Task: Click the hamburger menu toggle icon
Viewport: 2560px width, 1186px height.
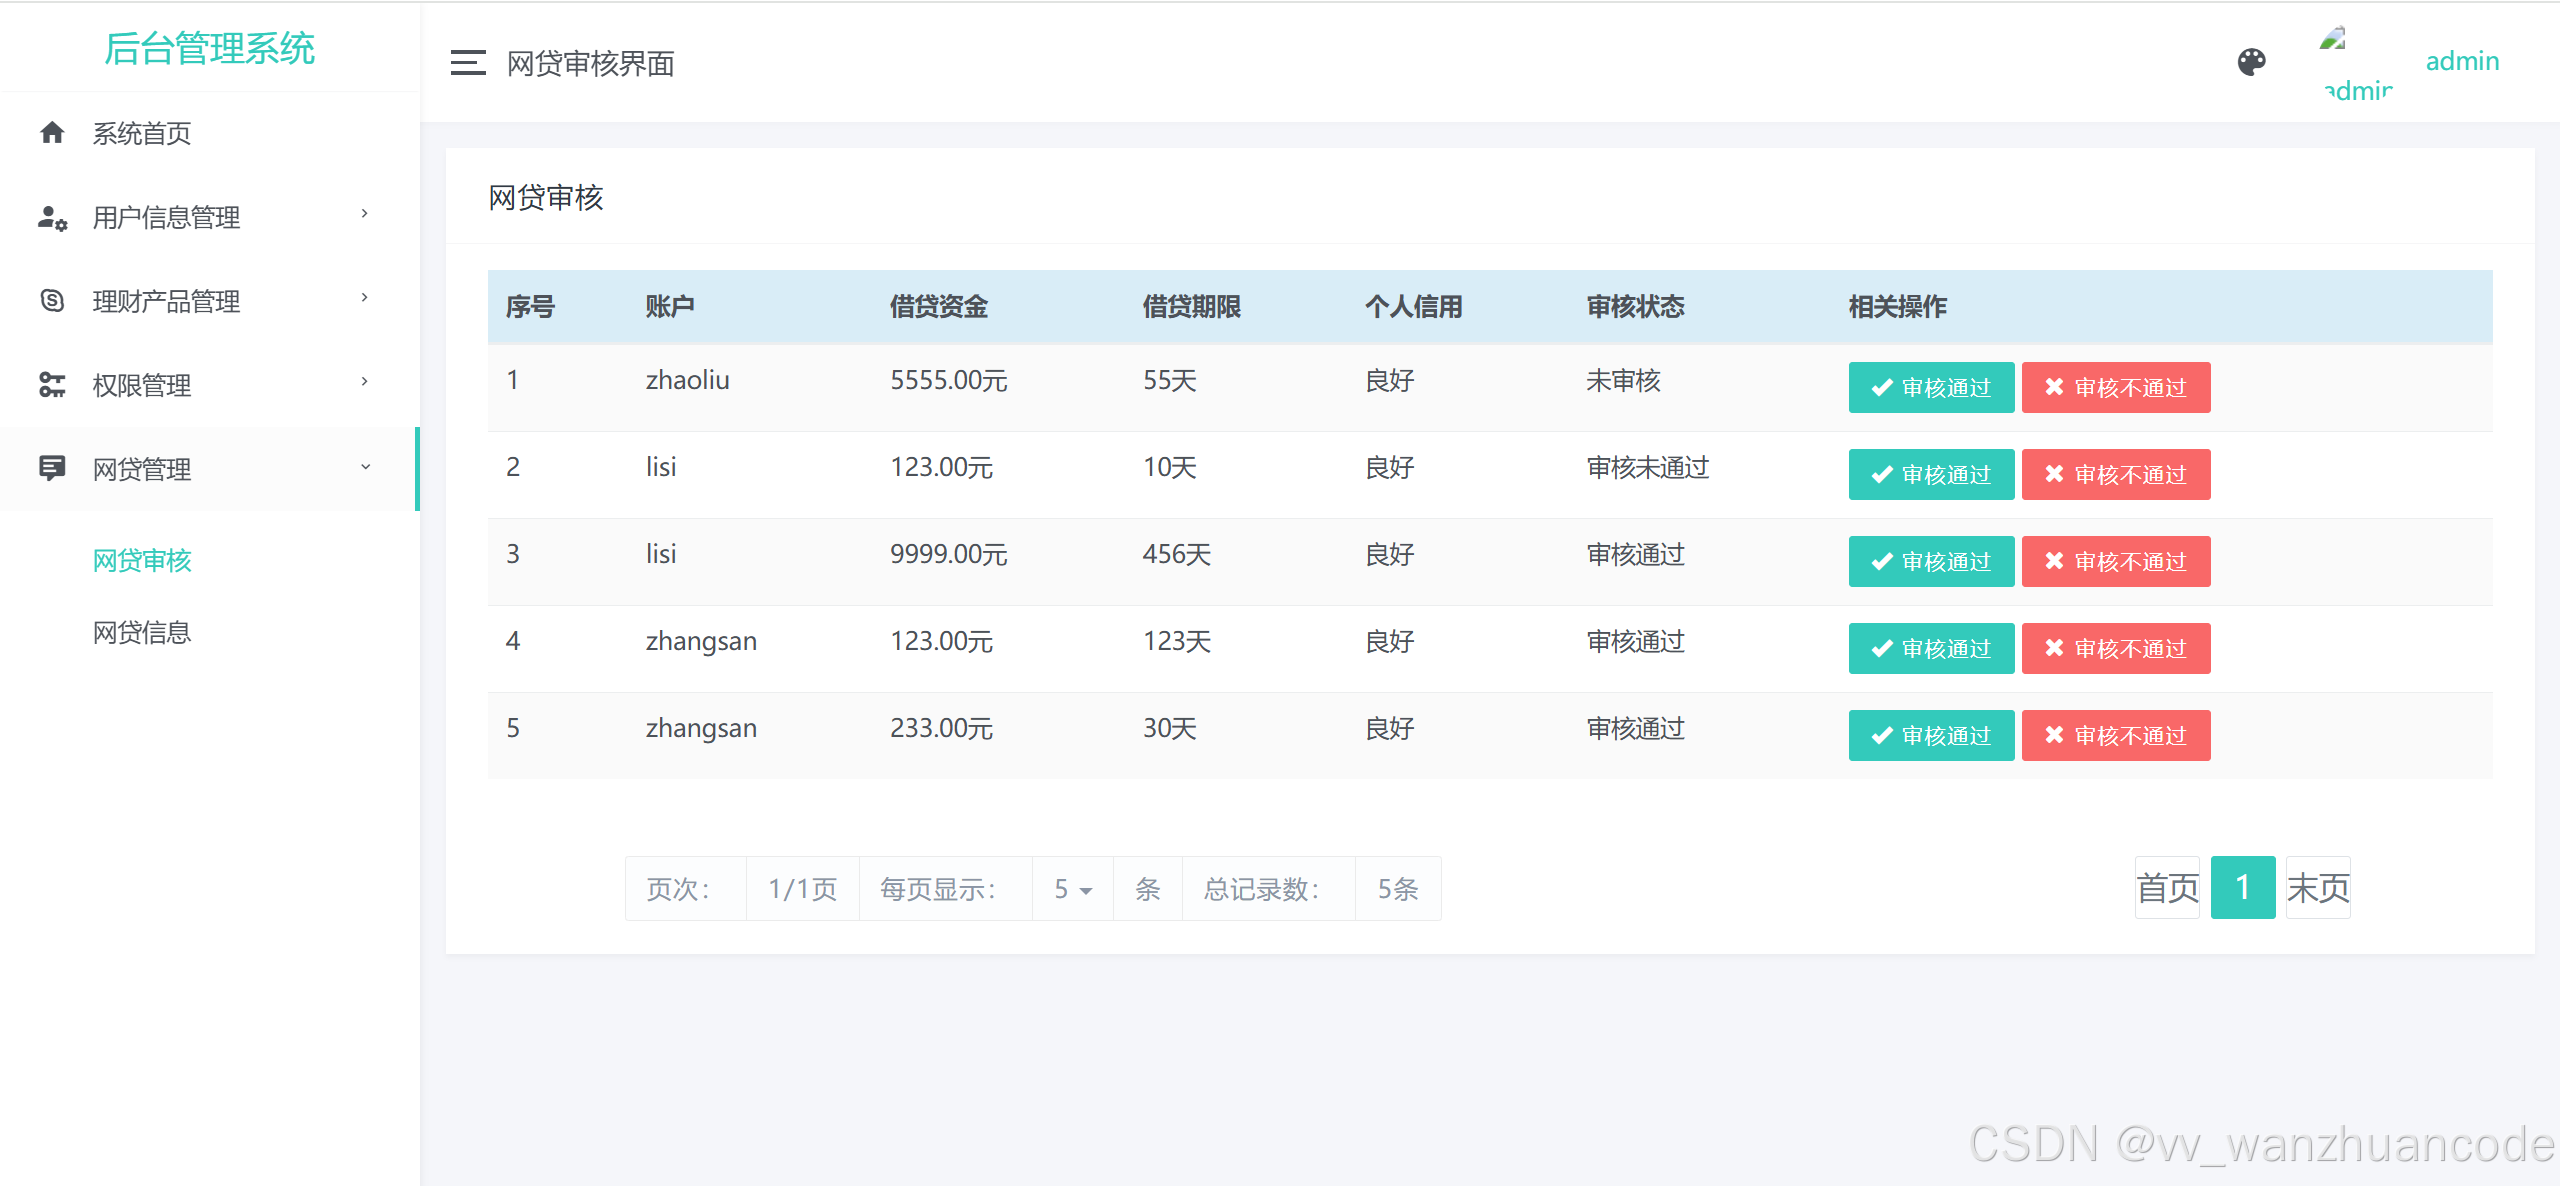Action: (x=467, y=63)
